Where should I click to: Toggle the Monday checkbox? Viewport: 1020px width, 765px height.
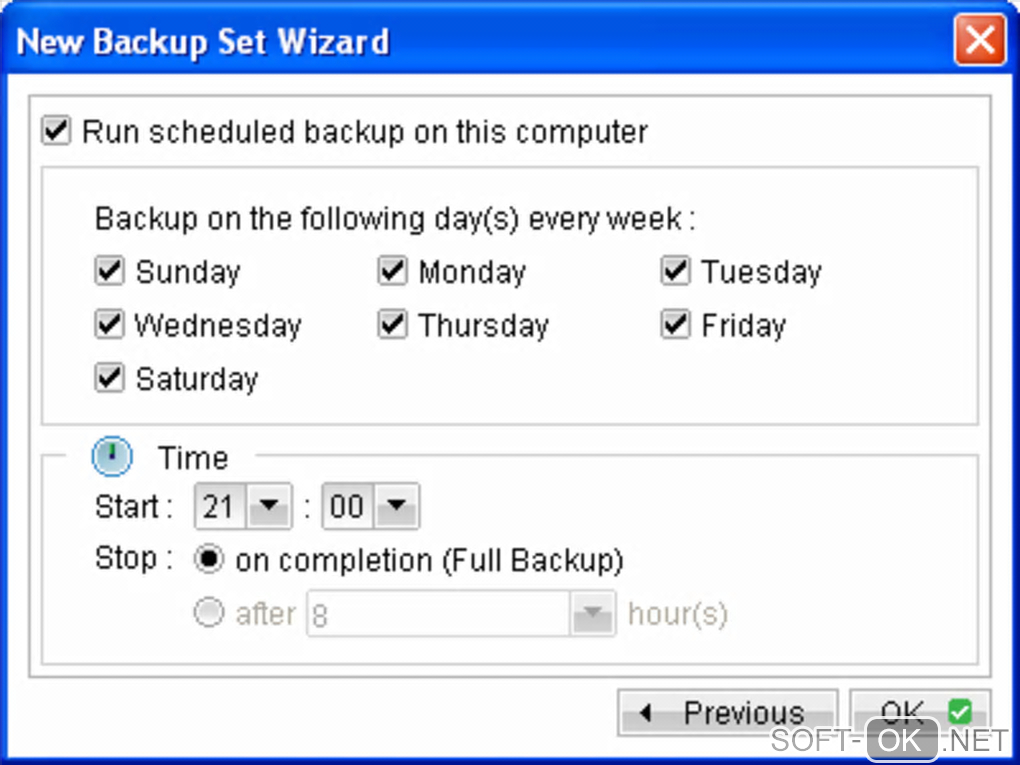(x=392, y=271)
